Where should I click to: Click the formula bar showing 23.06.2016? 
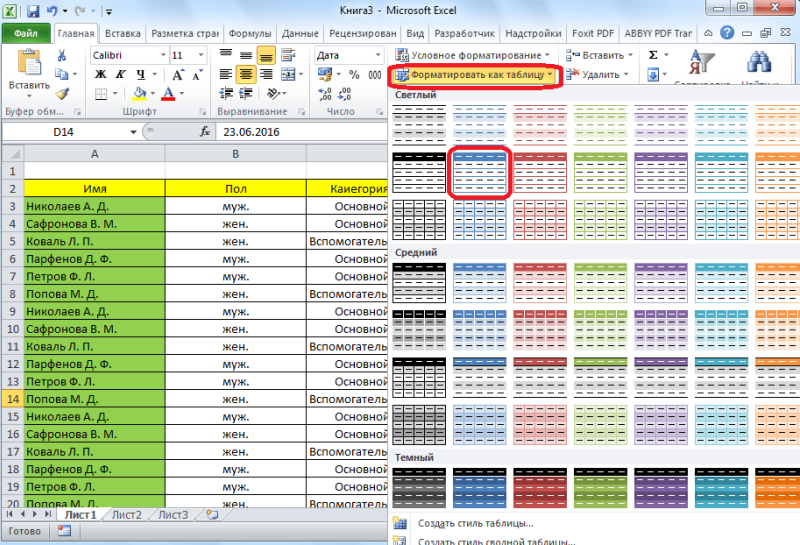click(x=304, y=132)
